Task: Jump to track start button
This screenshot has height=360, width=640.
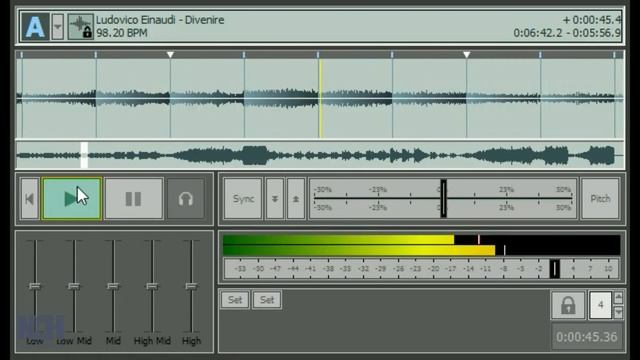Action: click(30, 199)
